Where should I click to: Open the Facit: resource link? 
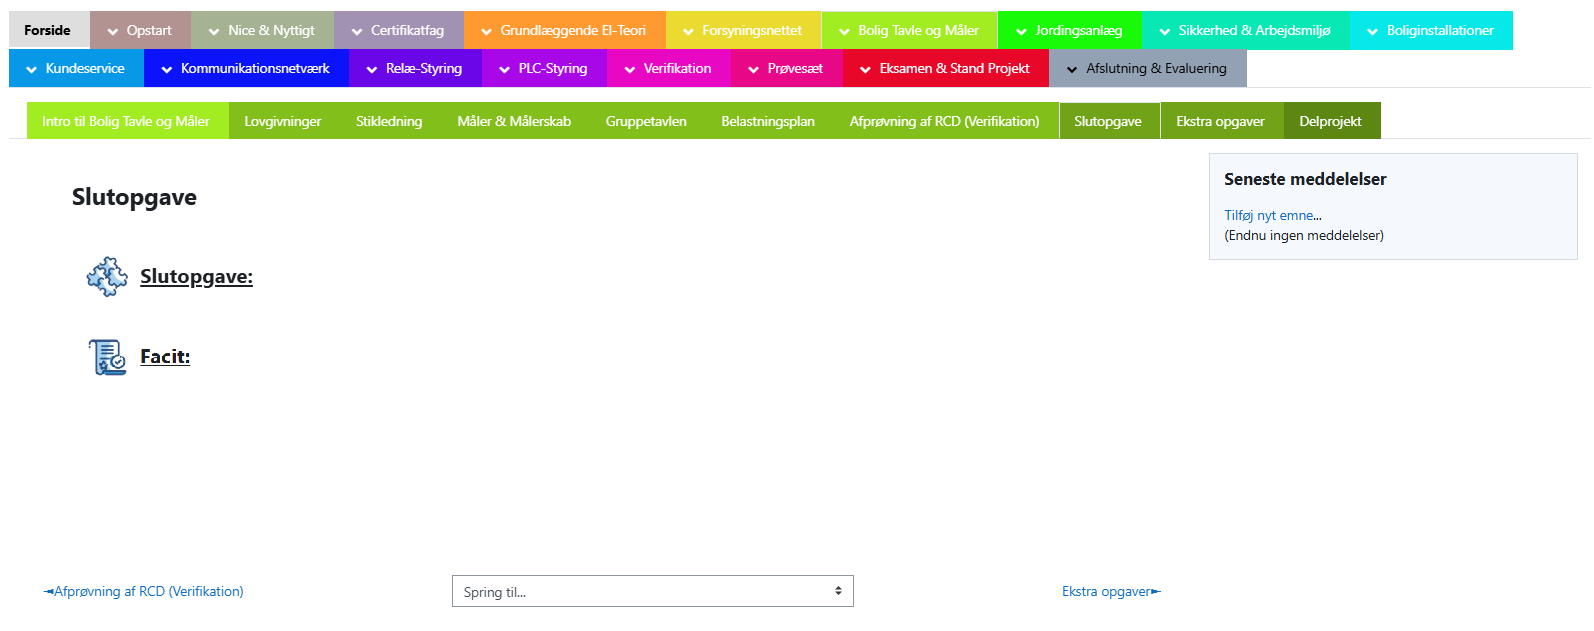click(165, 357)
